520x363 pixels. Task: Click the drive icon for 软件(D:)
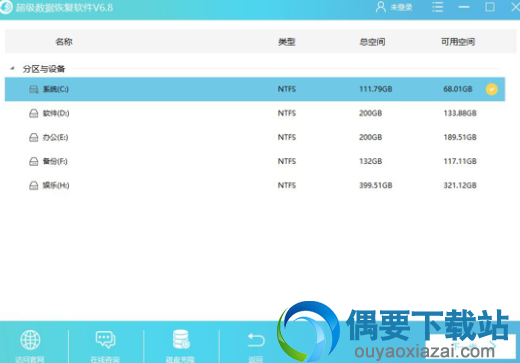tap(34, 113)
